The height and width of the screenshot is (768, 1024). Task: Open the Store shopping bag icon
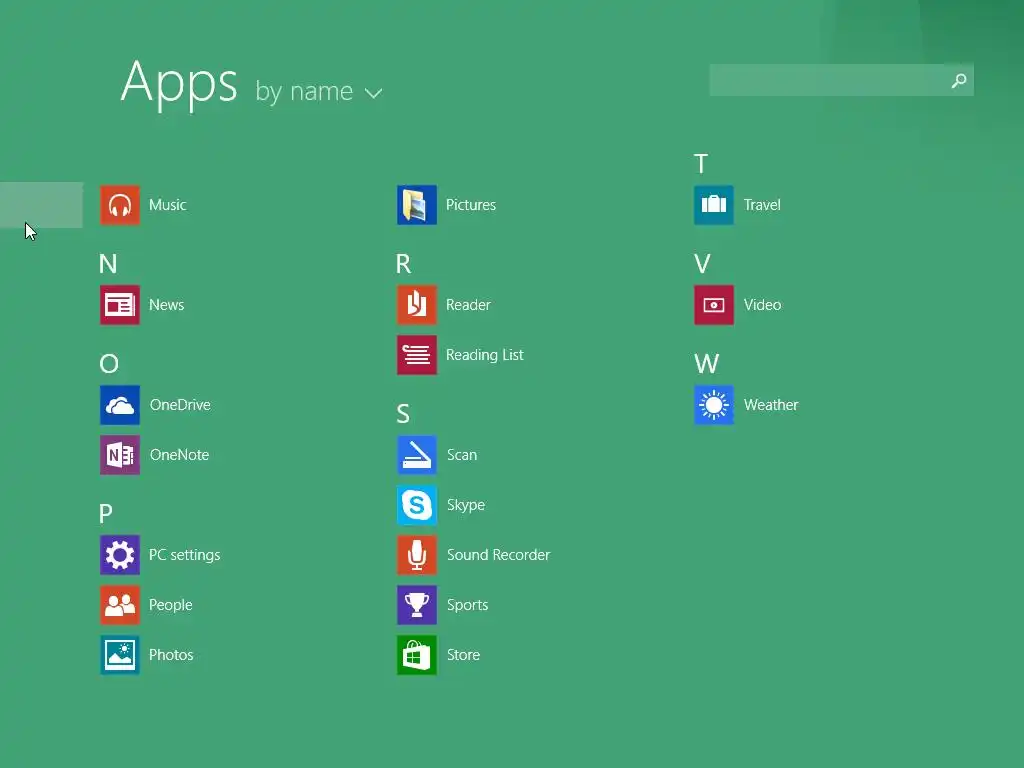coord(417,655)
